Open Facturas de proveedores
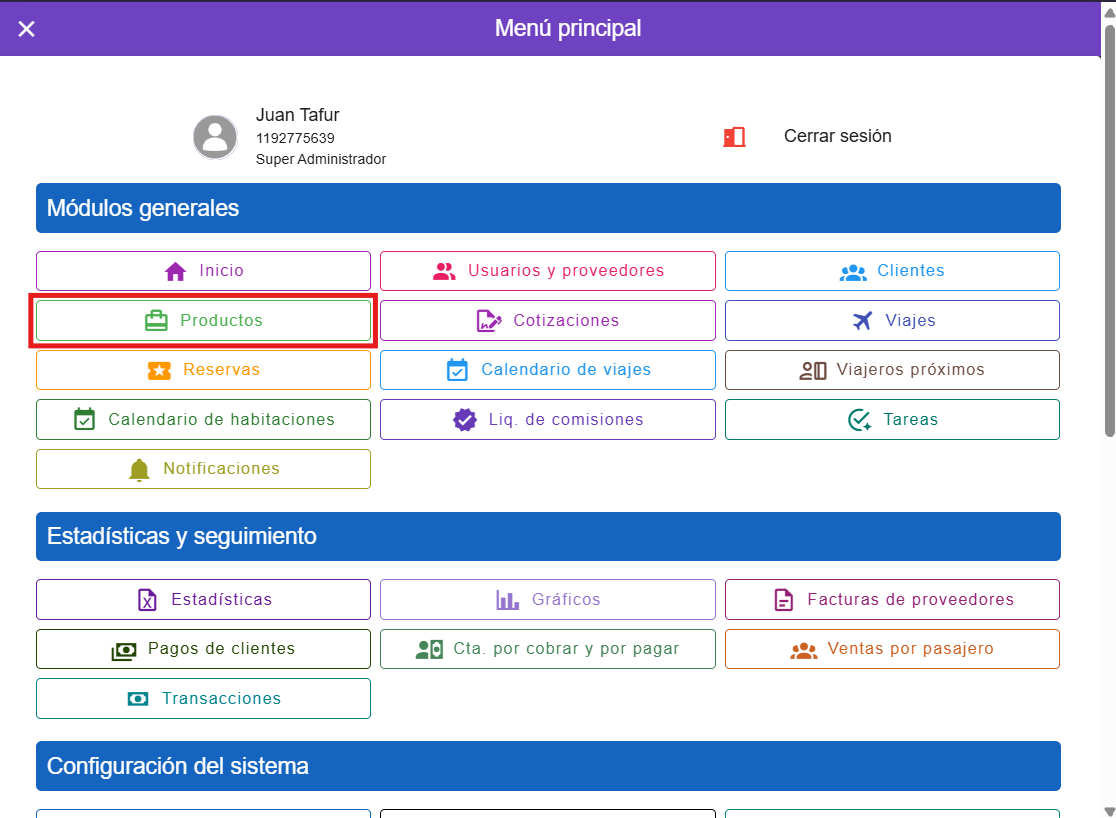 tap(891, 600)
